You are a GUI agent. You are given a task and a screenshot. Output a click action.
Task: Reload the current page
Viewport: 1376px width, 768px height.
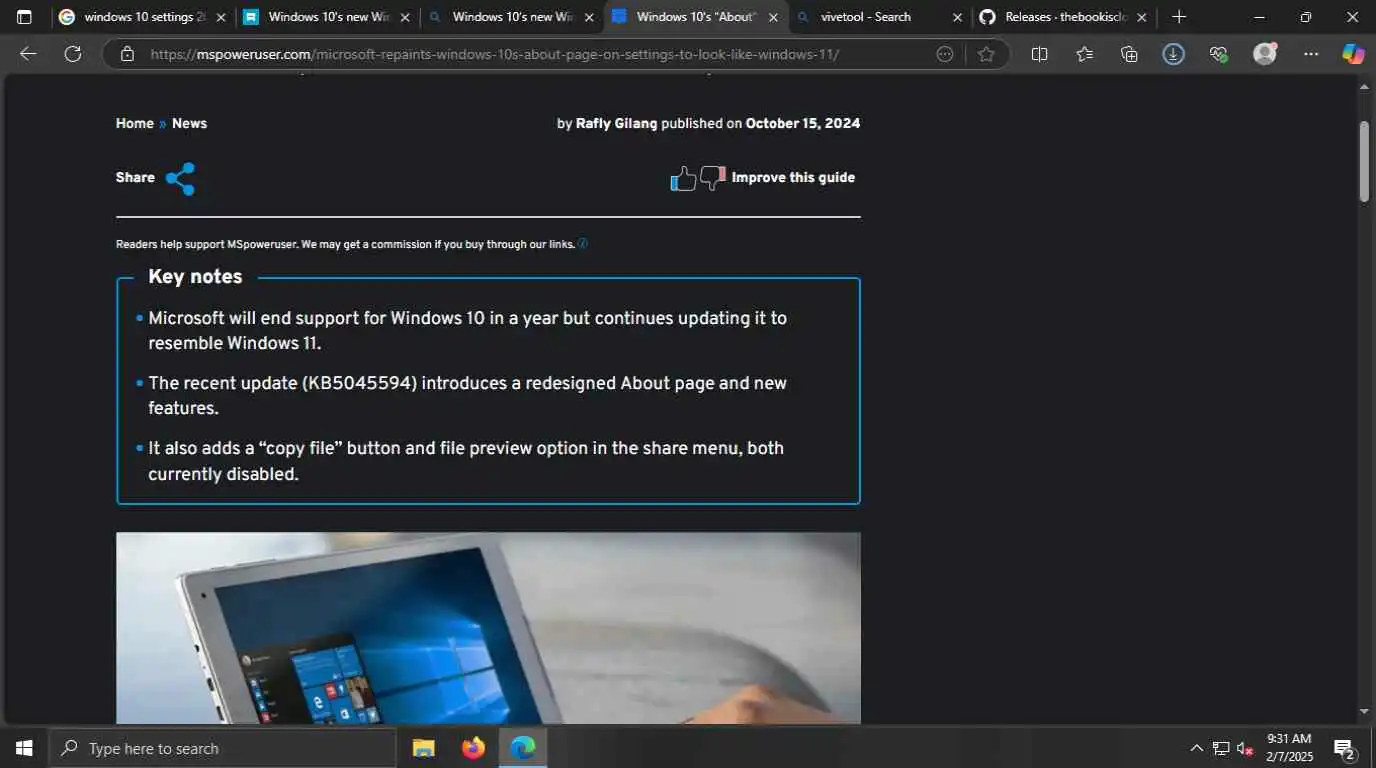73,54
